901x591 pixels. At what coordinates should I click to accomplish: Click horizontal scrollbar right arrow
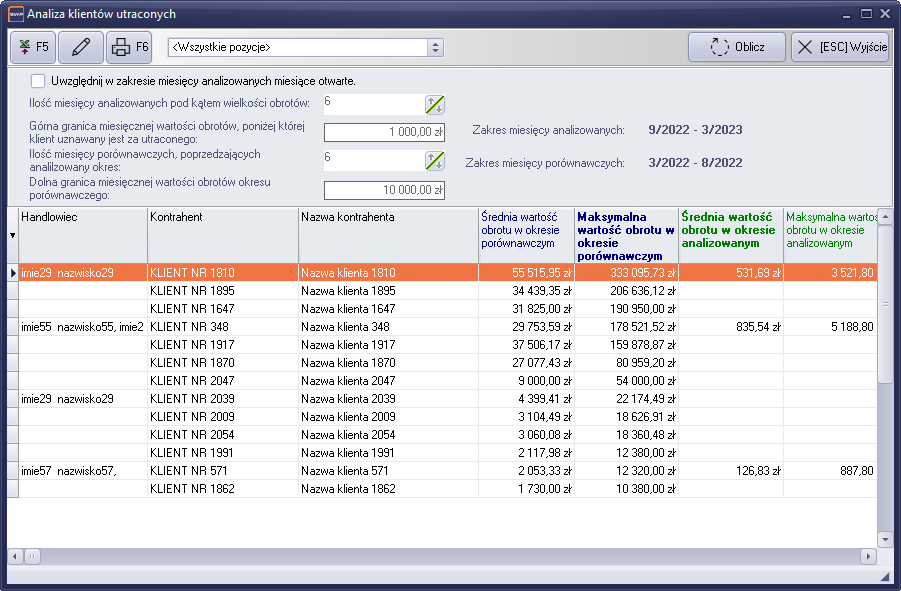[x=868, y=556]
